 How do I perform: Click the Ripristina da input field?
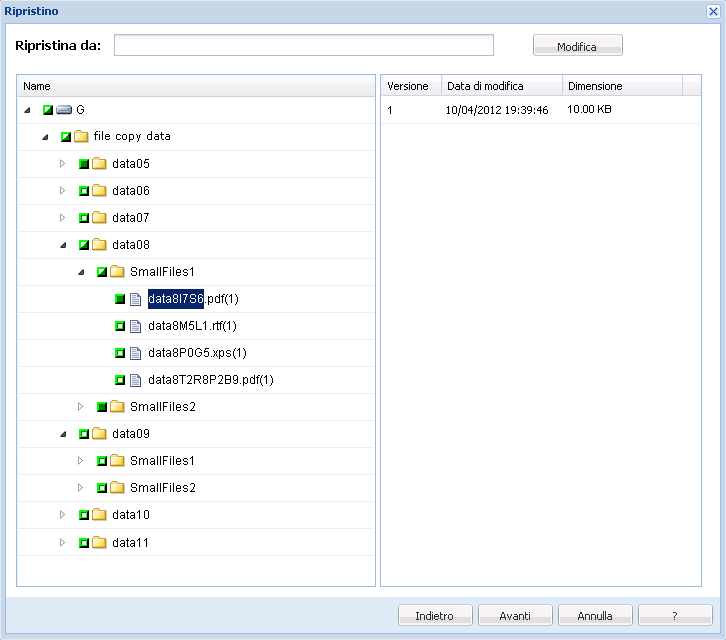coord(304,46)
